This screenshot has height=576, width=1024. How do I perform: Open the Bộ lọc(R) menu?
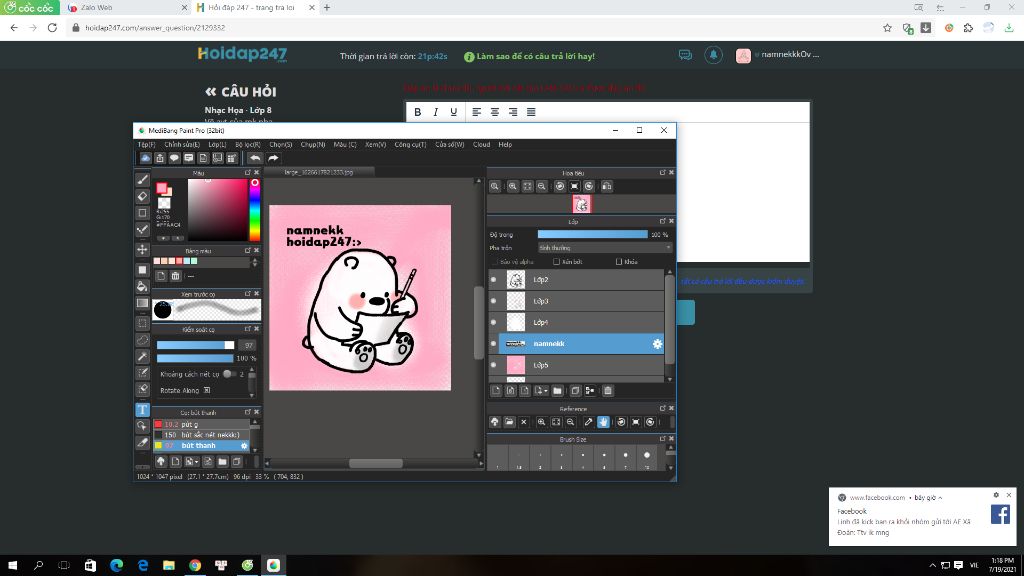click(248, 144)
